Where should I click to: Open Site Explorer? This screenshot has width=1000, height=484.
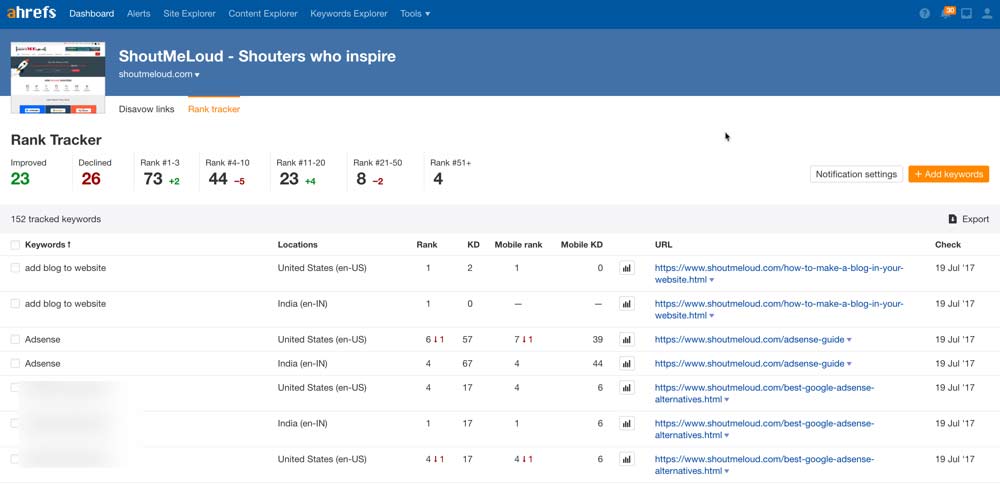click(189, 13)
